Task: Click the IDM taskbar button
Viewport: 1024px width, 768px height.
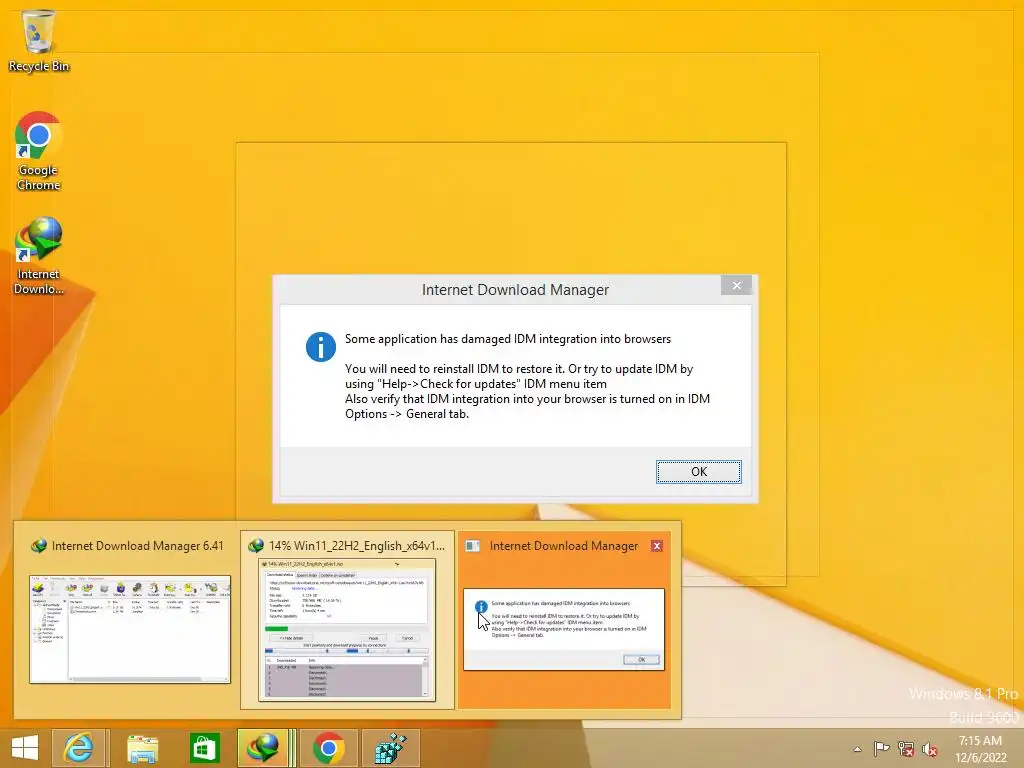Action: point(264,748)
